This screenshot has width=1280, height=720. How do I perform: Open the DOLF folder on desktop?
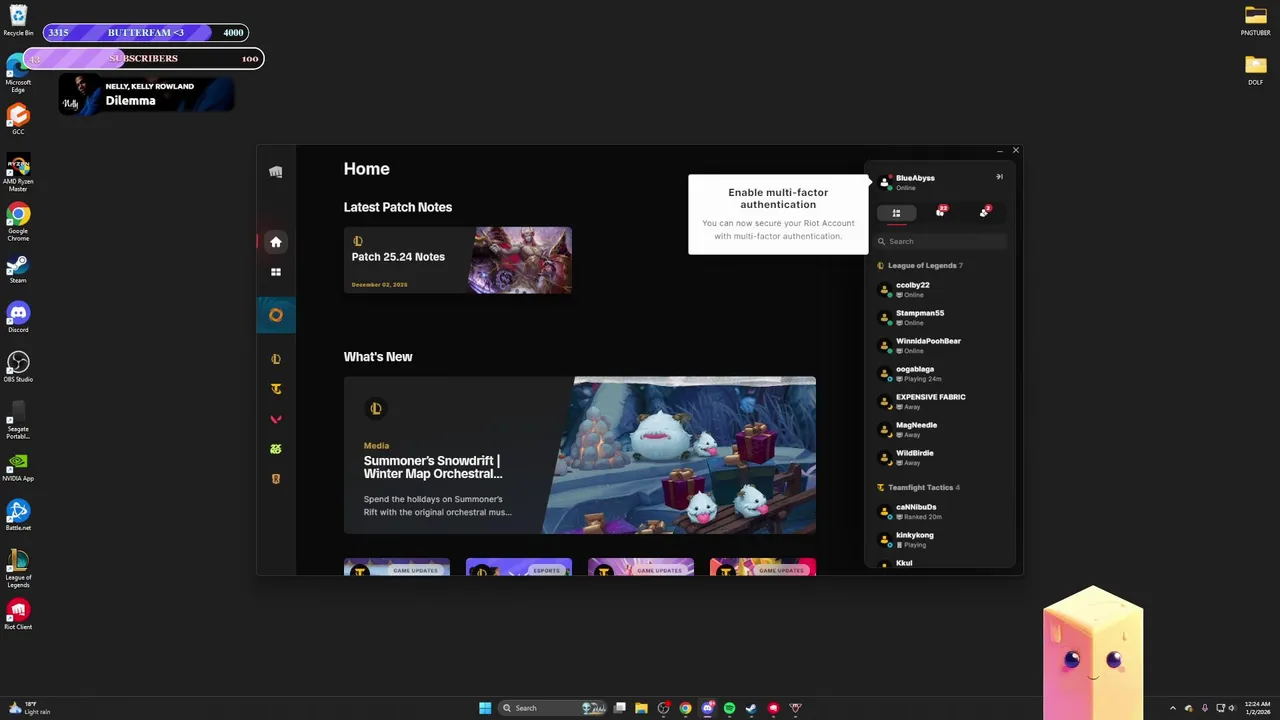point(1256,70)
